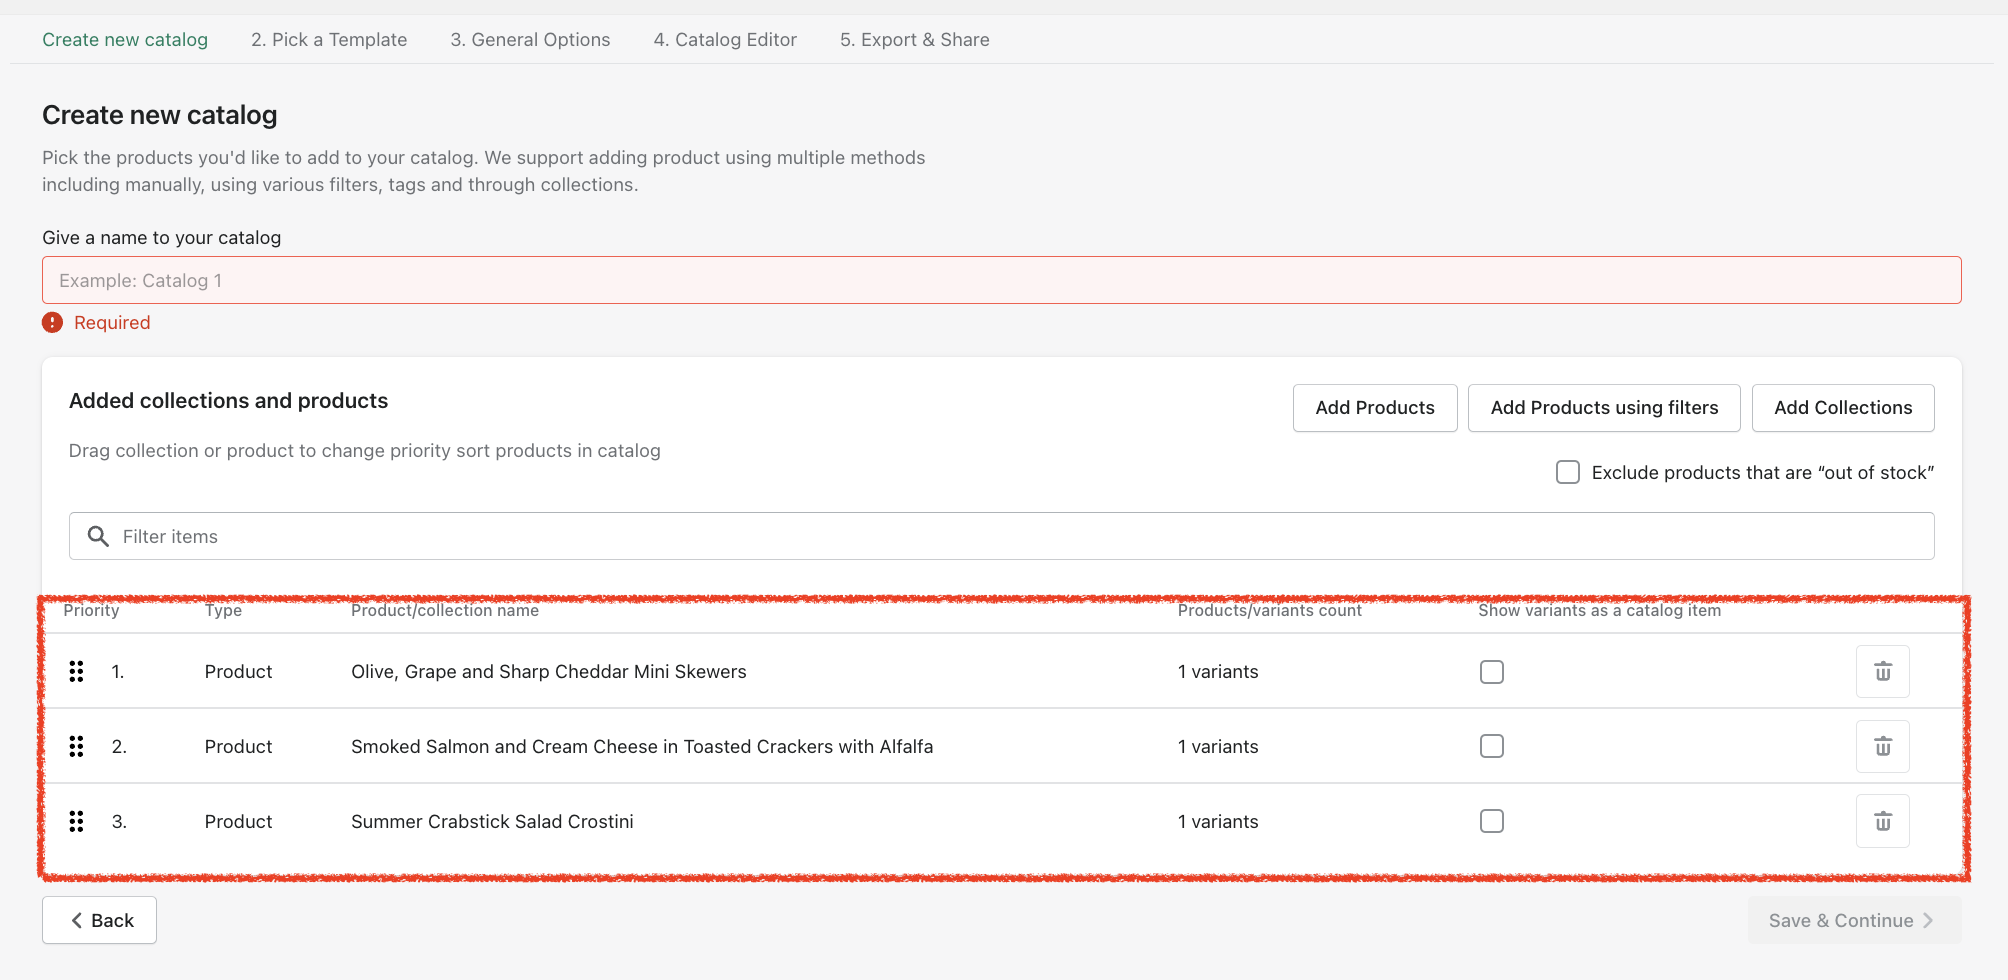The image size is (2008, 980).
Task: Check show variants for Olive Grape Skewers
Action: pyautogui.click(x=1491, y=672)
